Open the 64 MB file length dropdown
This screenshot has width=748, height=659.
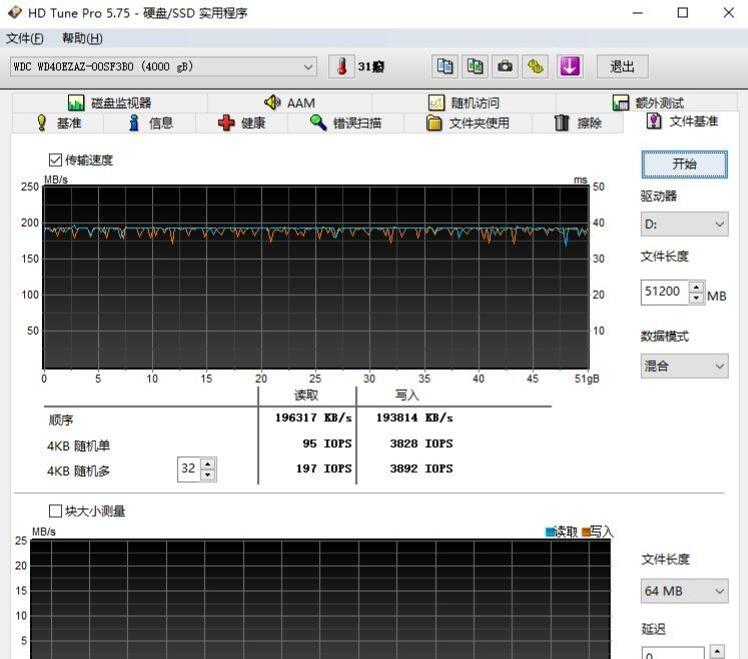pos(684,591)
